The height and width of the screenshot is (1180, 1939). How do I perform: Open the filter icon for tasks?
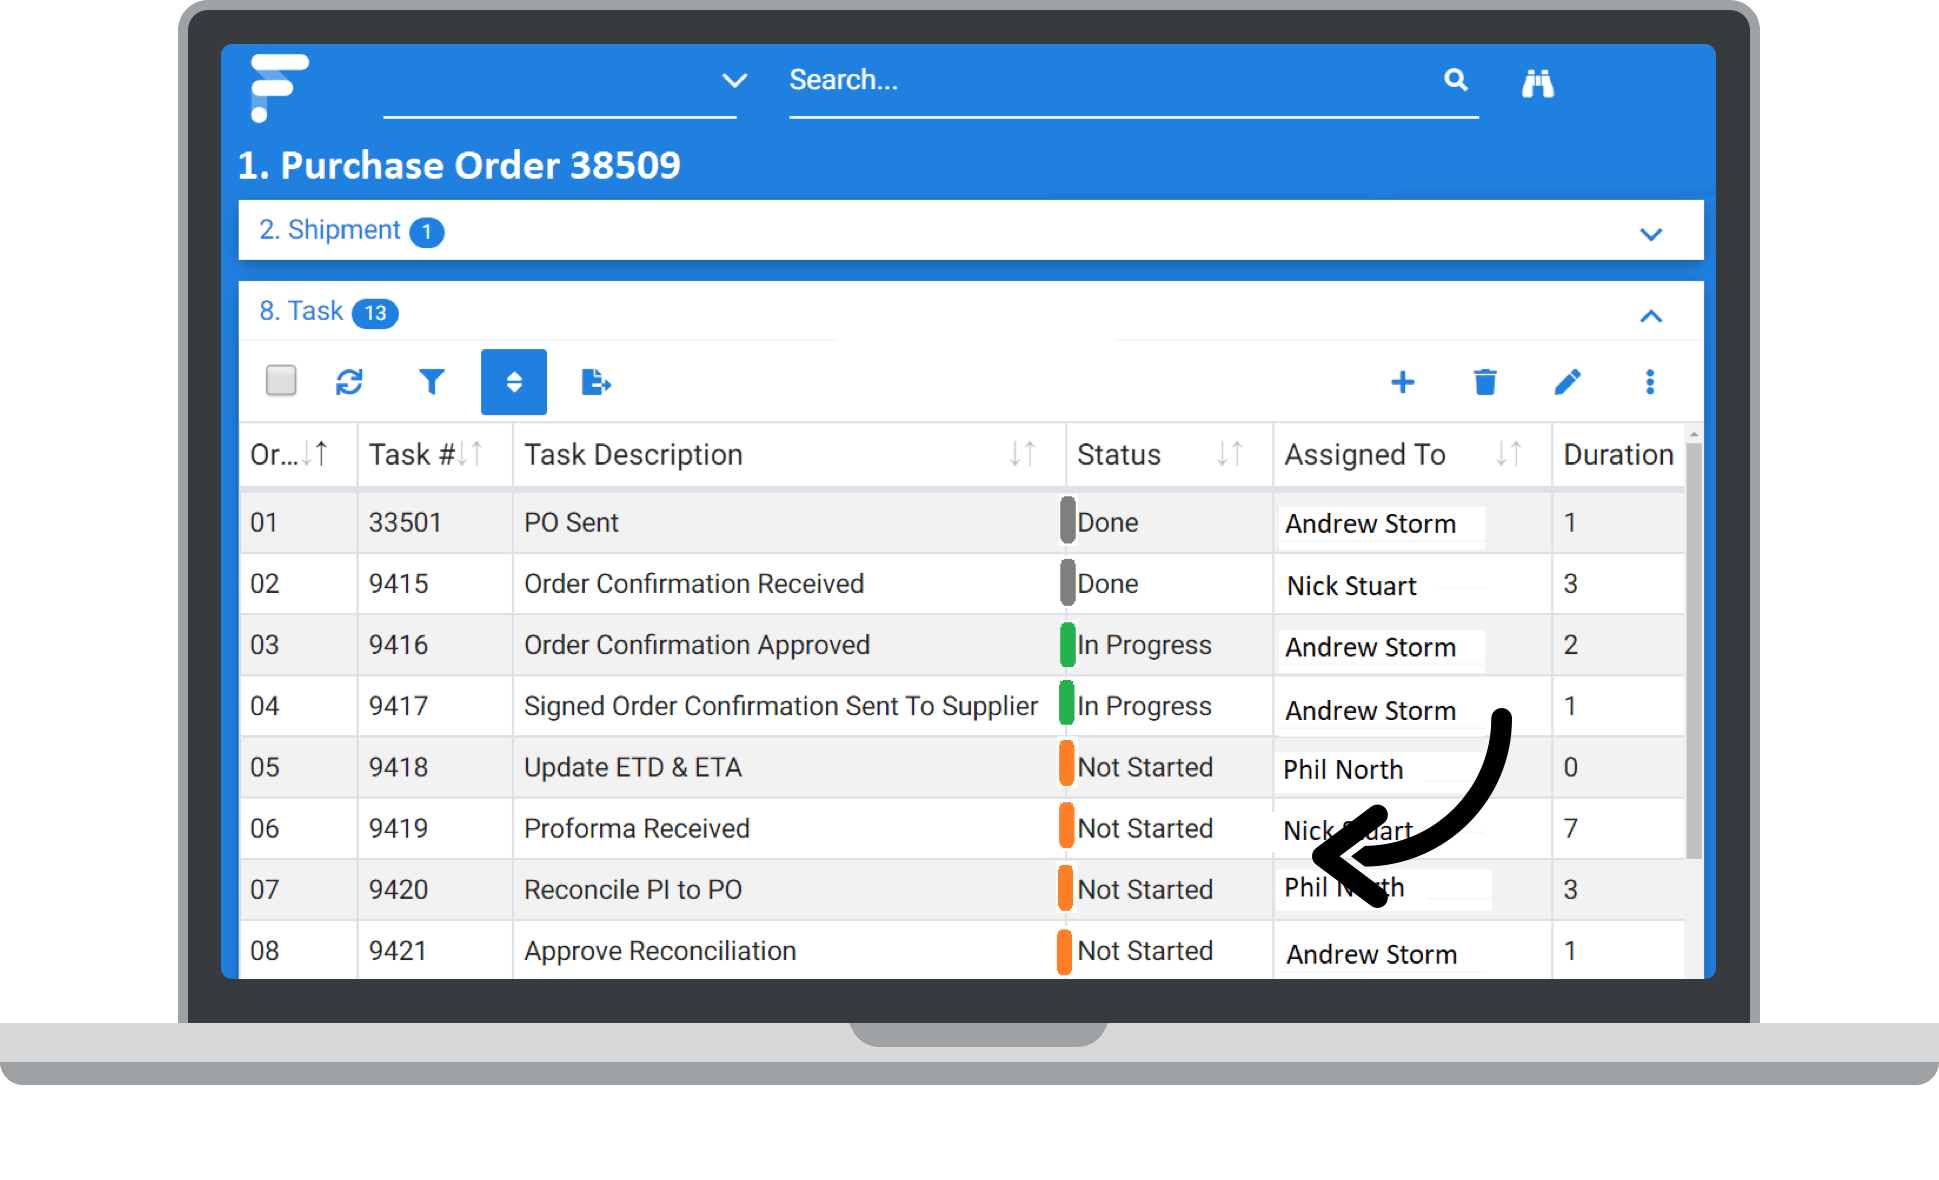[431, 381]
